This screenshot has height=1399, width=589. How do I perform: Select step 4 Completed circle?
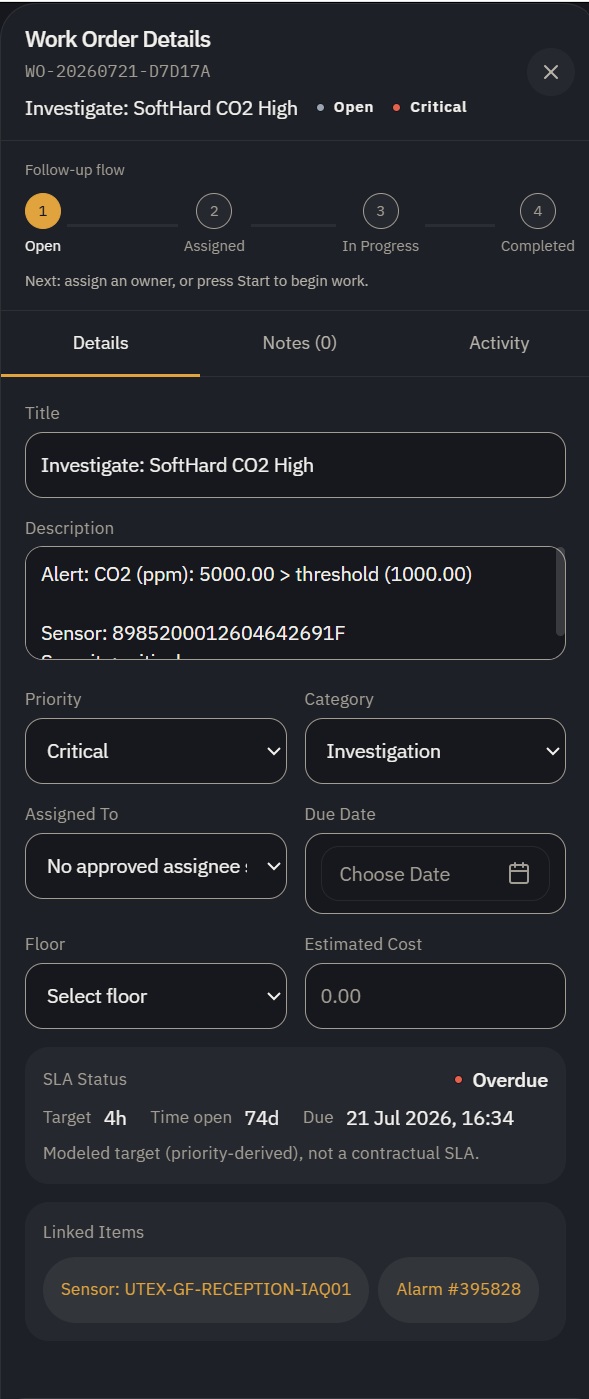(538, 211)
